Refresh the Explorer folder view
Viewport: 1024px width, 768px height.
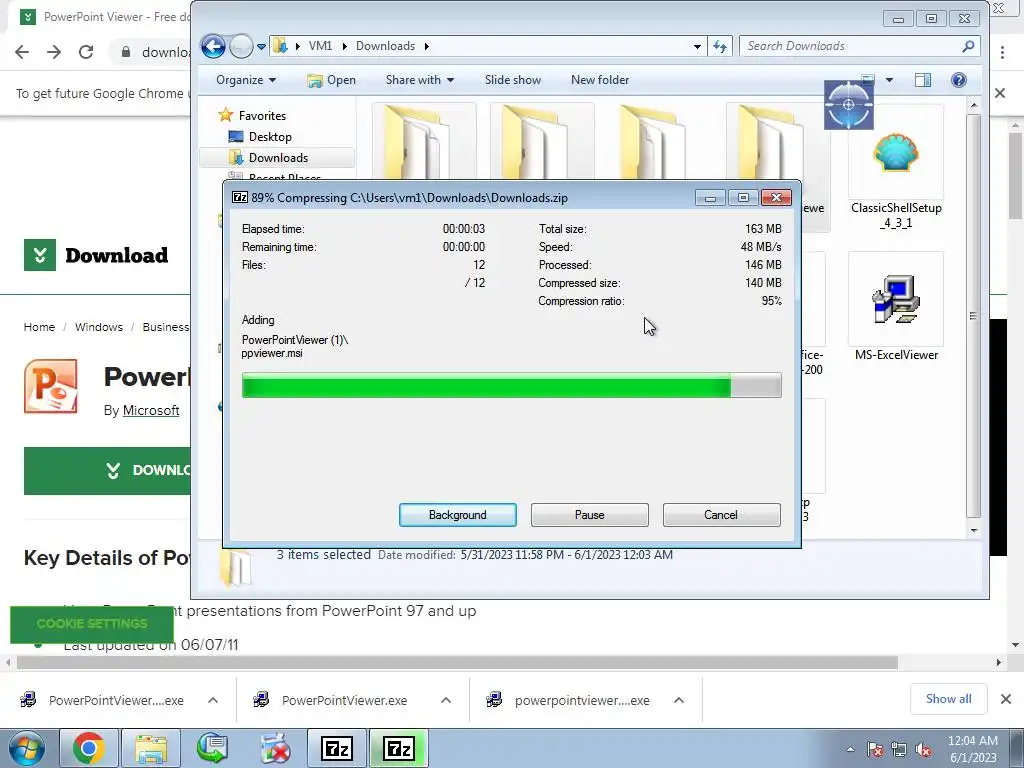coord(720,46)
